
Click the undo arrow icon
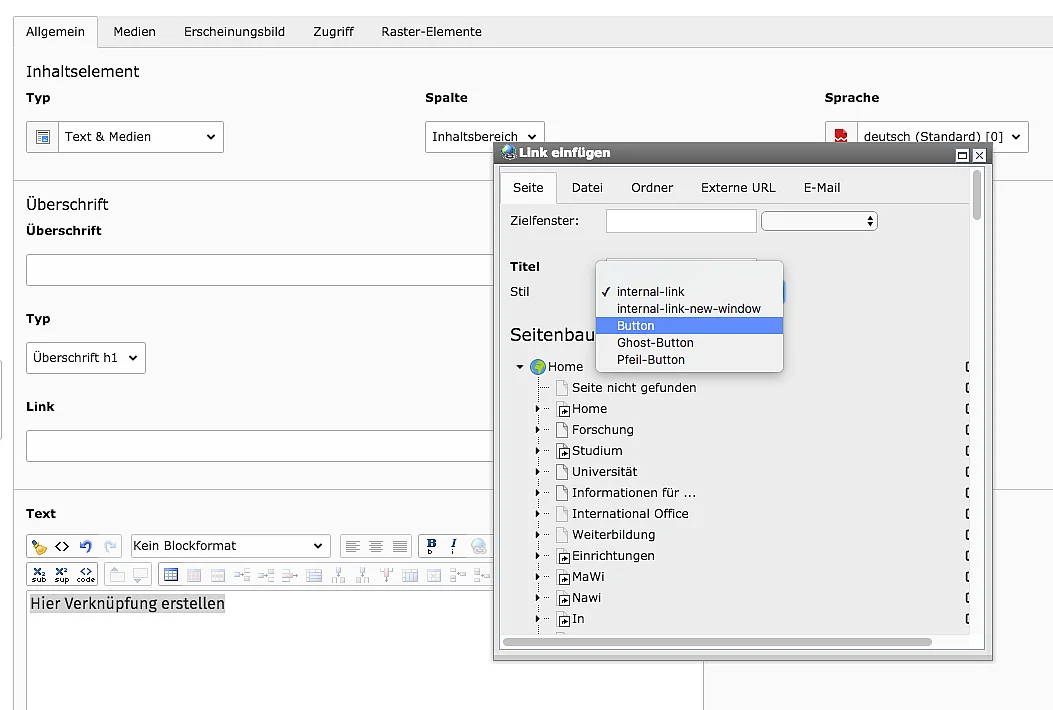(85, 546)
